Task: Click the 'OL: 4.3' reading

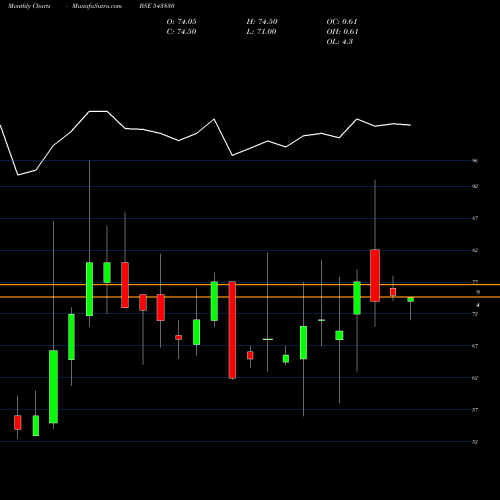Action: click(x=340, y=42)
